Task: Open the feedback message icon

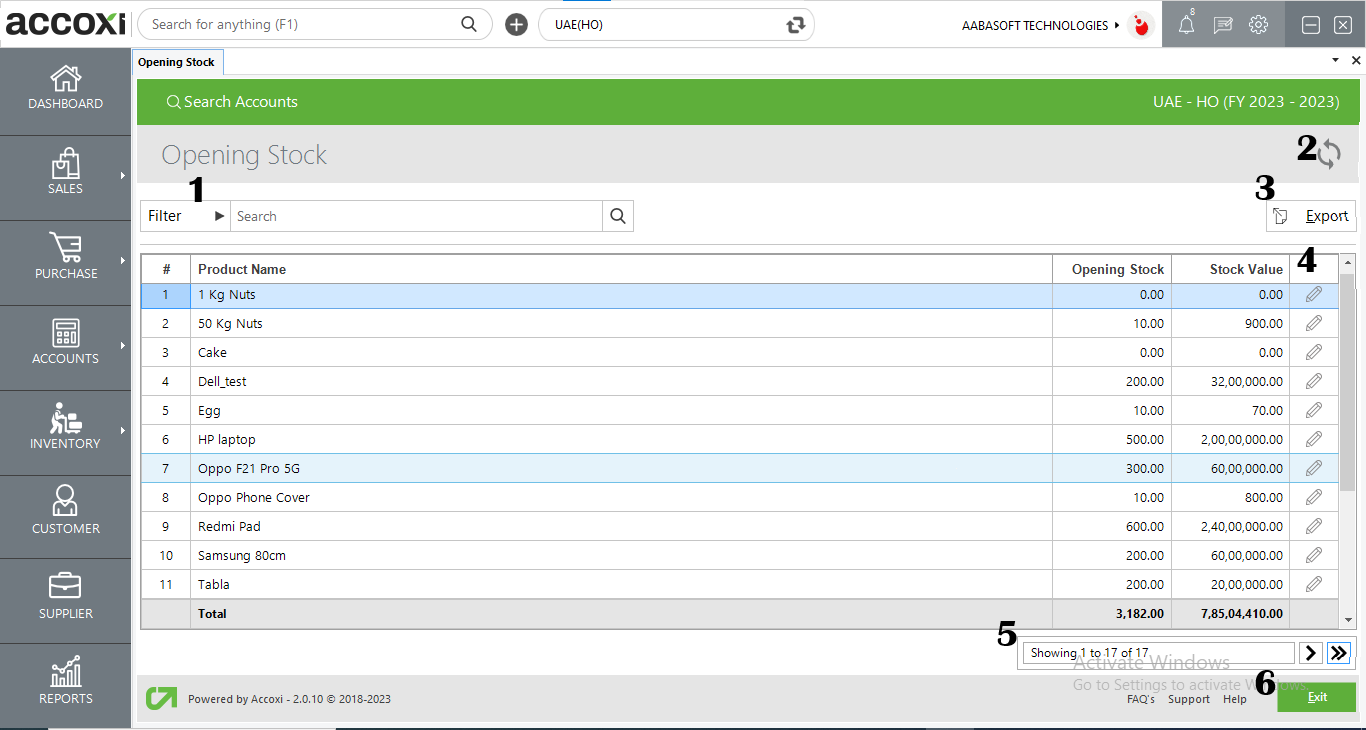Action: pos(1222,23)
